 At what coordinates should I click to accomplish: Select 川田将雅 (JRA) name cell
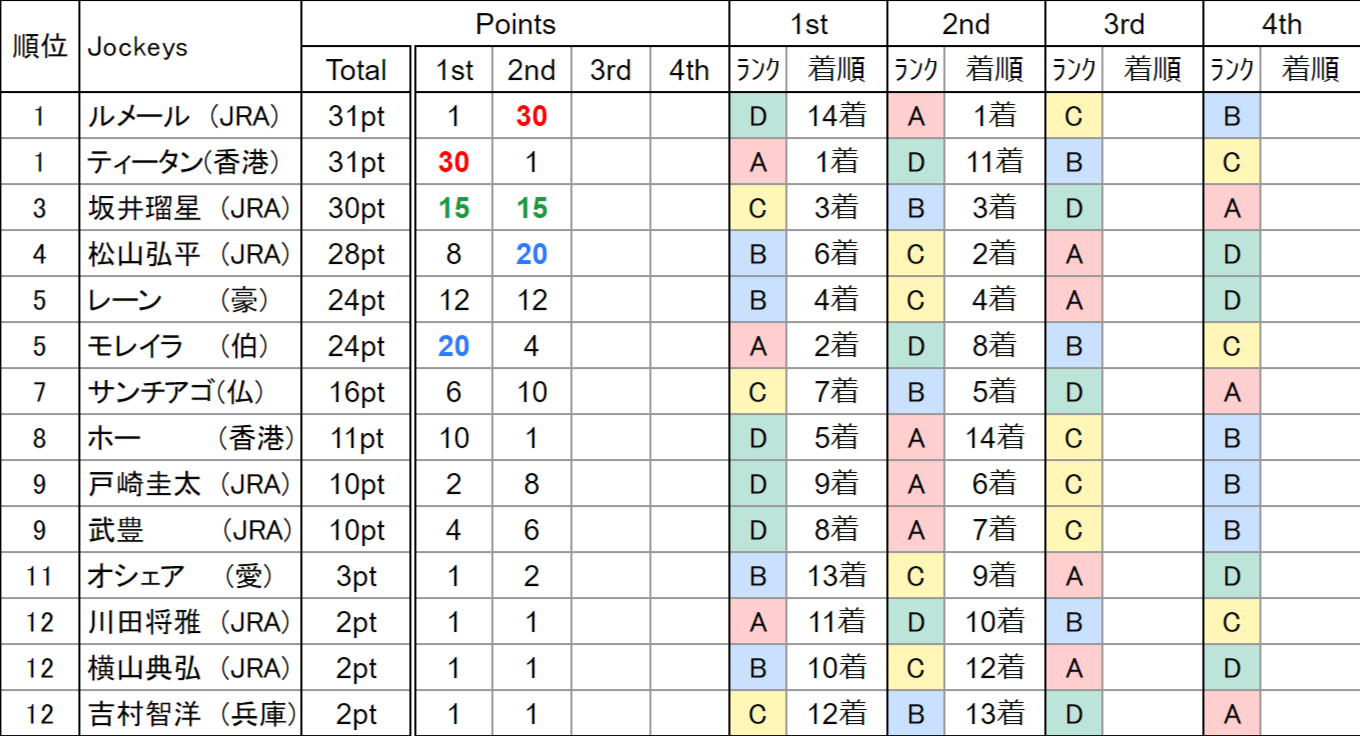click(x=189, y=622)
